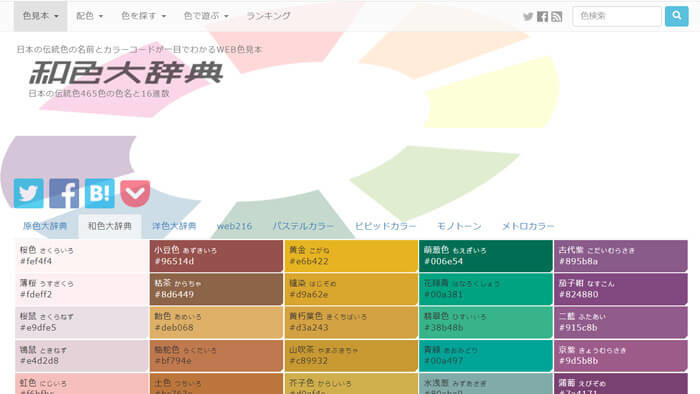Open the メトロカラー tab
700x394 pixels.
[528, 226]
